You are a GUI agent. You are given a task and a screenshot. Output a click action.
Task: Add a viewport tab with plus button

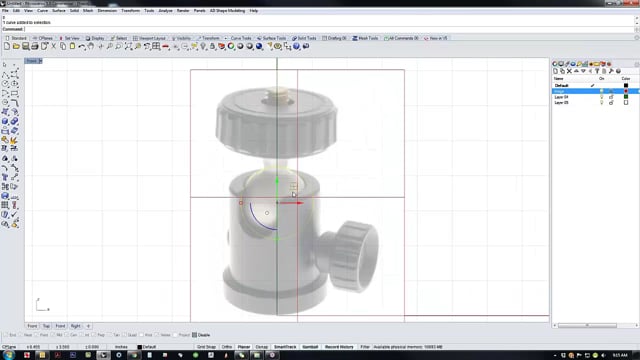[x=88, y=326]
